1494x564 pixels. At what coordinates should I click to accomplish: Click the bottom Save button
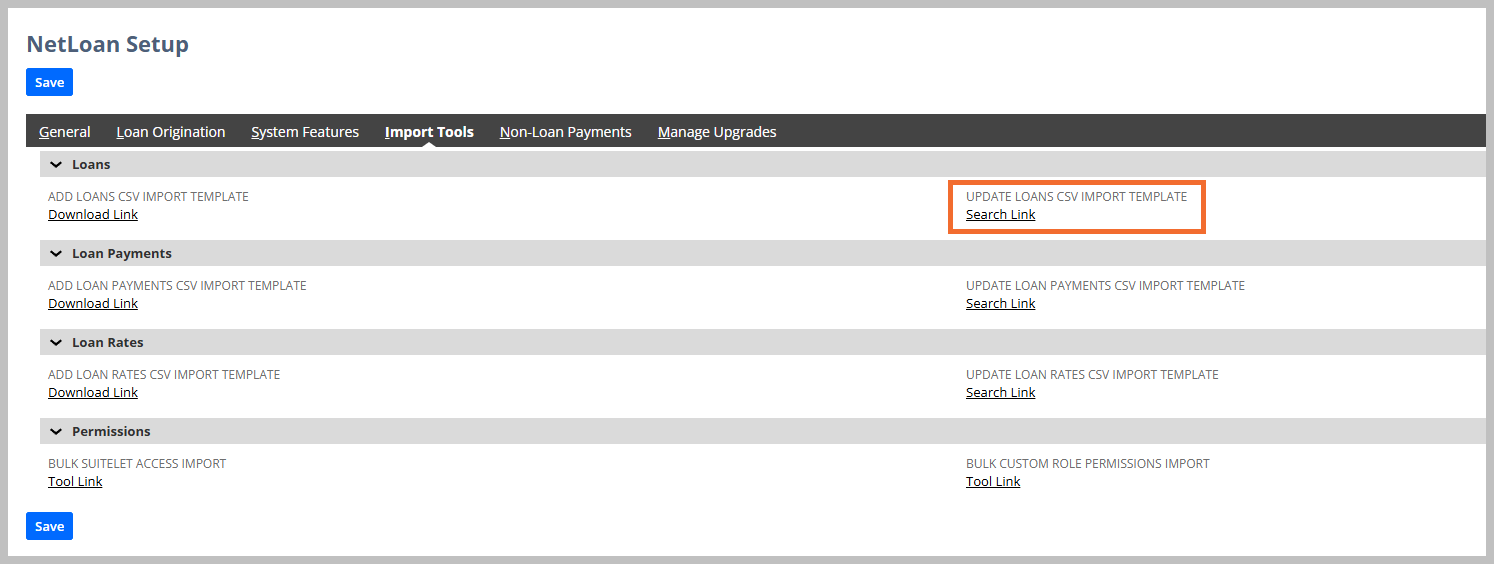click(x=49, y=526)
